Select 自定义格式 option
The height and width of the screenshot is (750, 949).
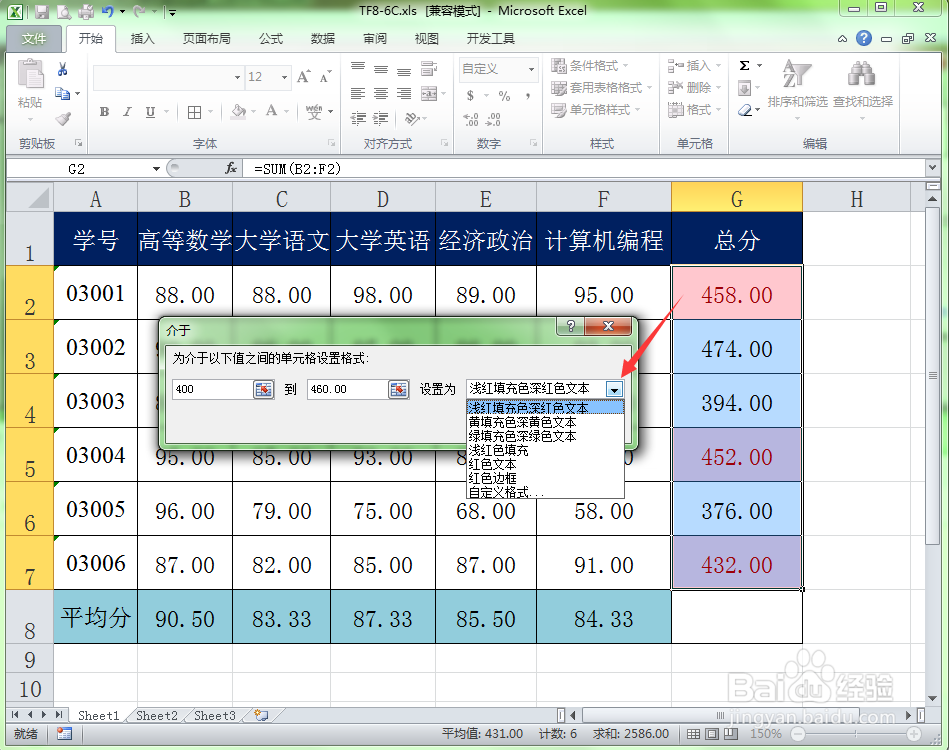(x=545, y=492)
